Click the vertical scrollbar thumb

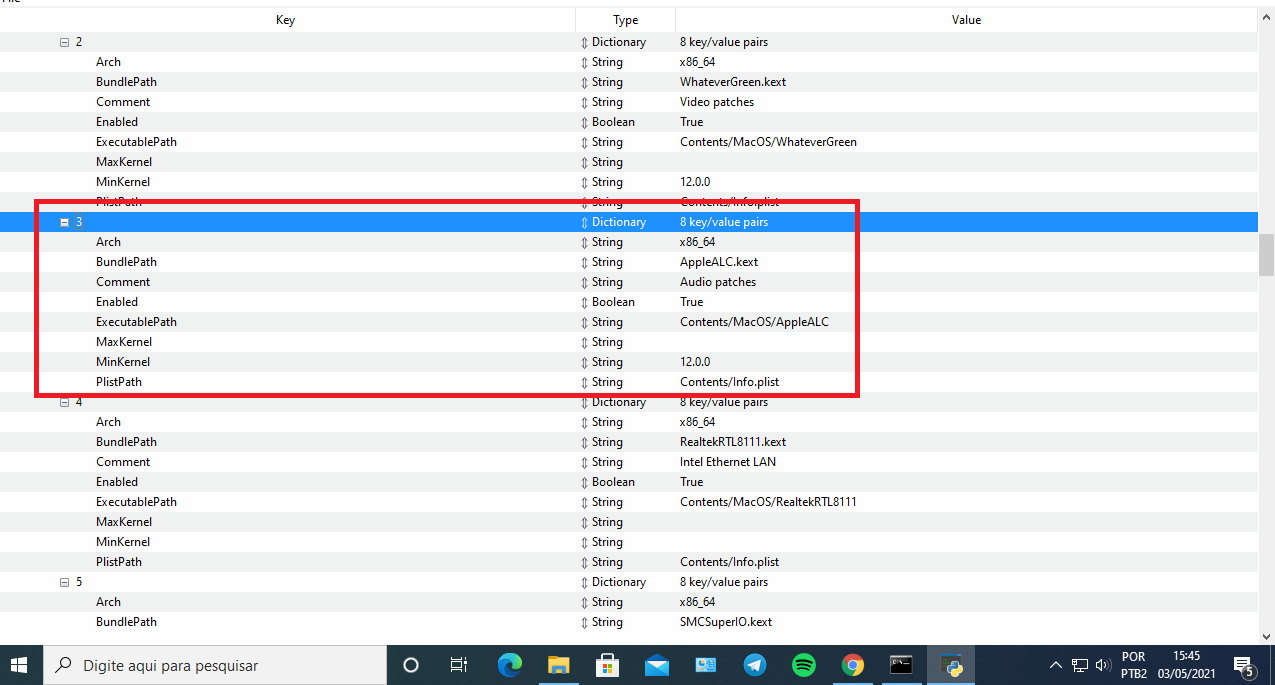(x=1266, y=254)
